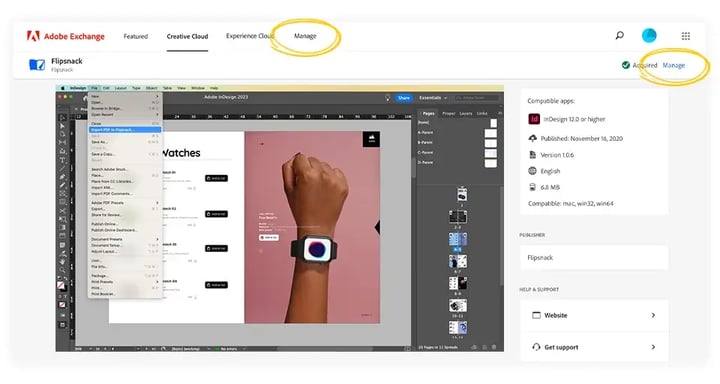The width and height of the screenshot is (720, 384).
Task: Expand the Print Presets submenu
Action: (x=124, y=282)
